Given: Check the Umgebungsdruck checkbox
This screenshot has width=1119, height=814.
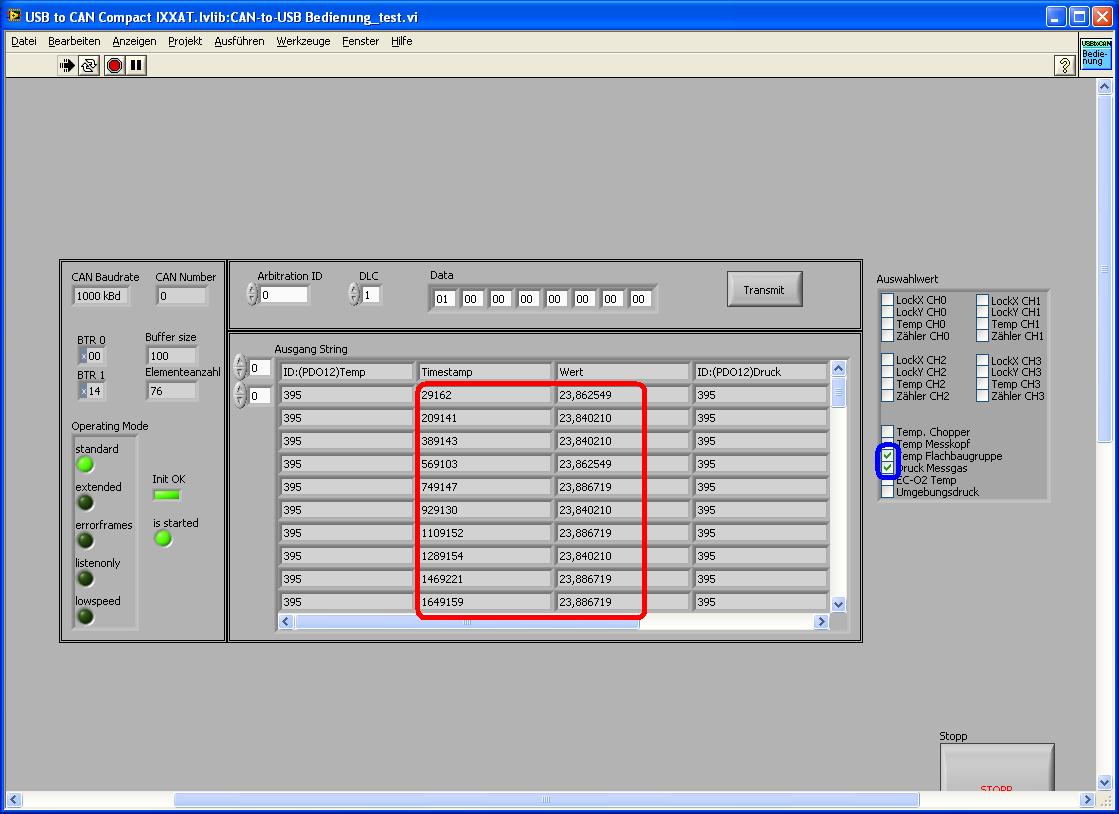Looking at the screenshot, I should pos(887,492).
